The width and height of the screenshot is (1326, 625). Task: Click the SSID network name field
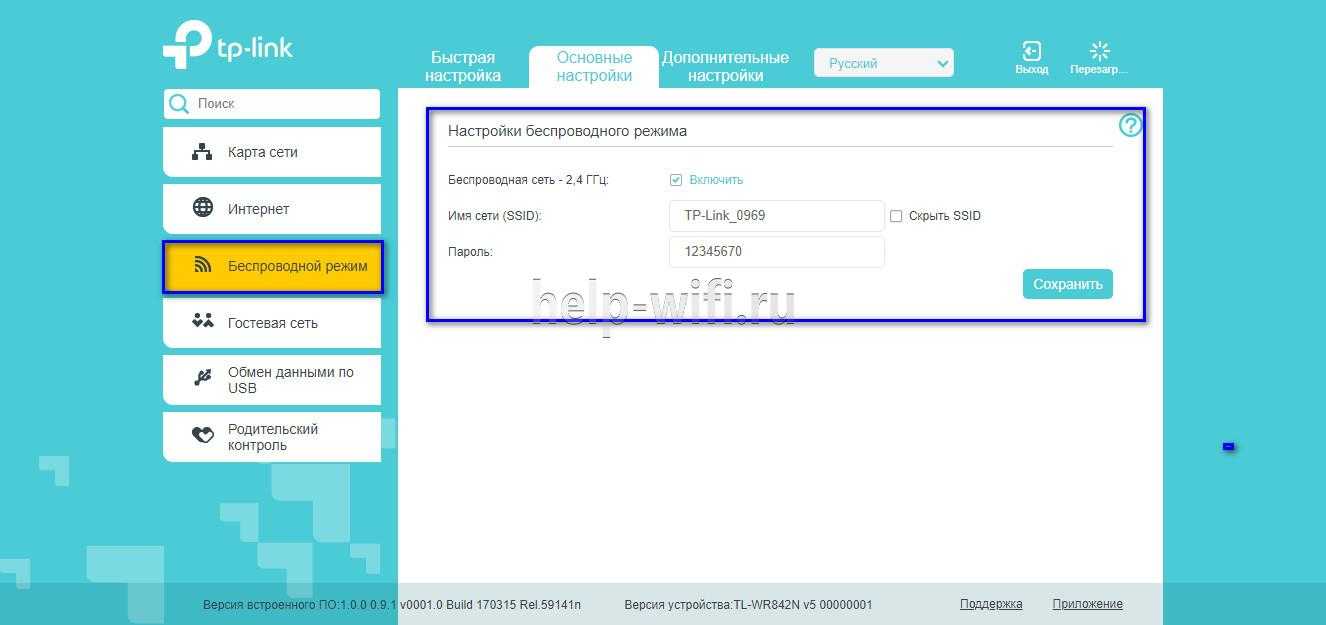point(776,215)
